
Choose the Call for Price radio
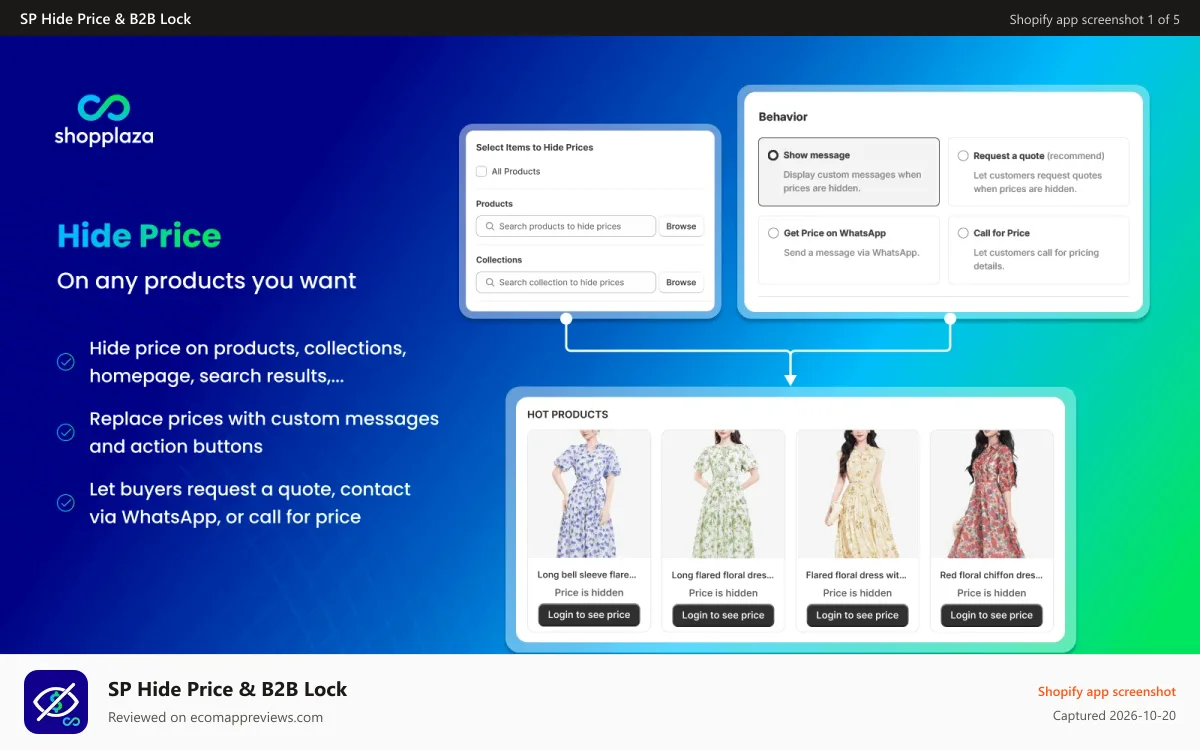(x=963, y=233)
